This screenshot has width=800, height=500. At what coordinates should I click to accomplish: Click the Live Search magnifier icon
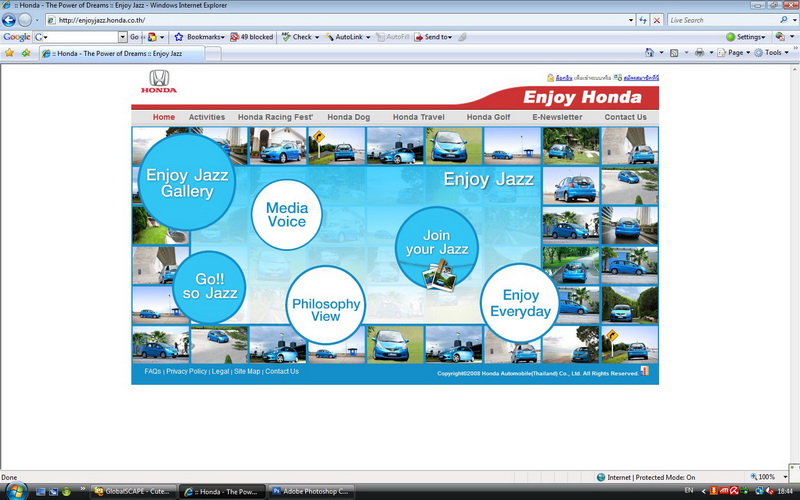tap(784, 20)
